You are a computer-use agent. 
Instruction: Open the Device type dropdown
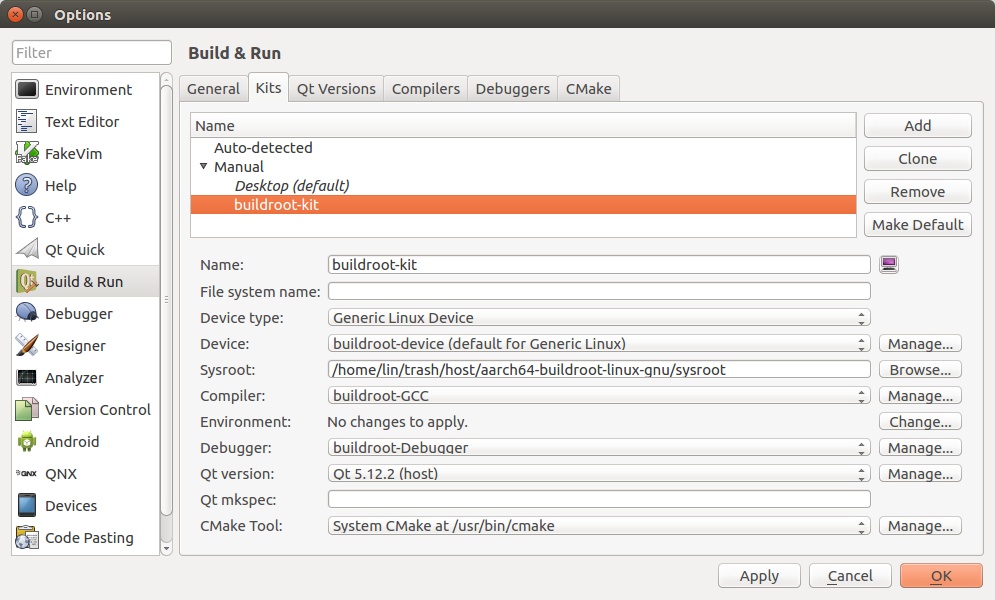[x=599, y=318]
